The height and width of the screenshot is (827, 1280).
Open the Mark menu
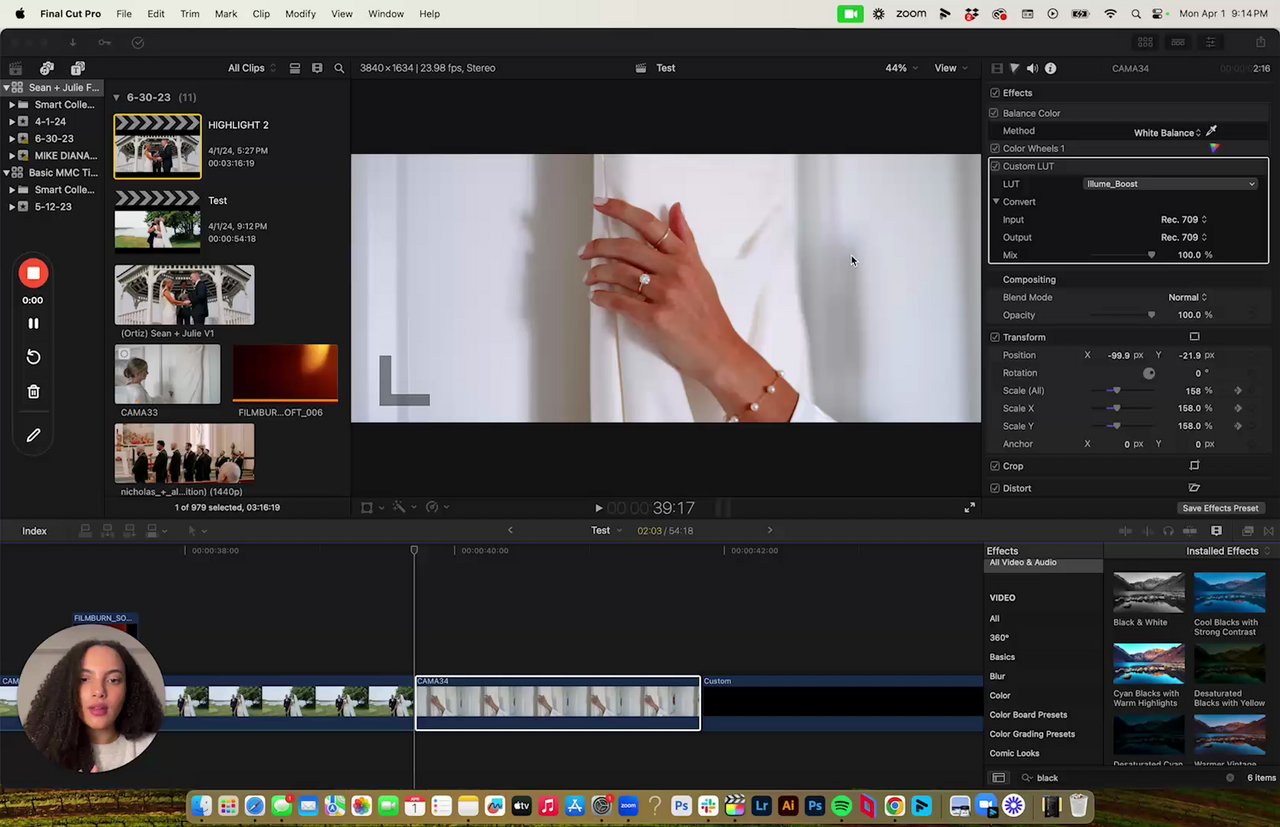pos(226,14)
